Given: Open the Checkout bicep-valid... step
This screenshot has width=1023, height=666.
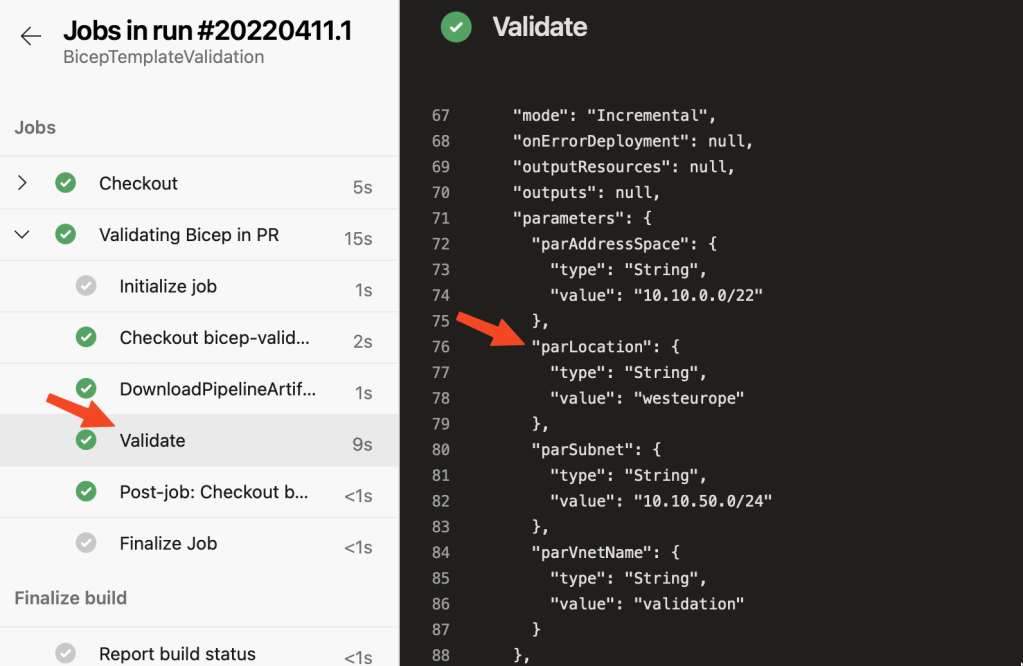Looking at the screenshot, I should [x=214, y=338].
